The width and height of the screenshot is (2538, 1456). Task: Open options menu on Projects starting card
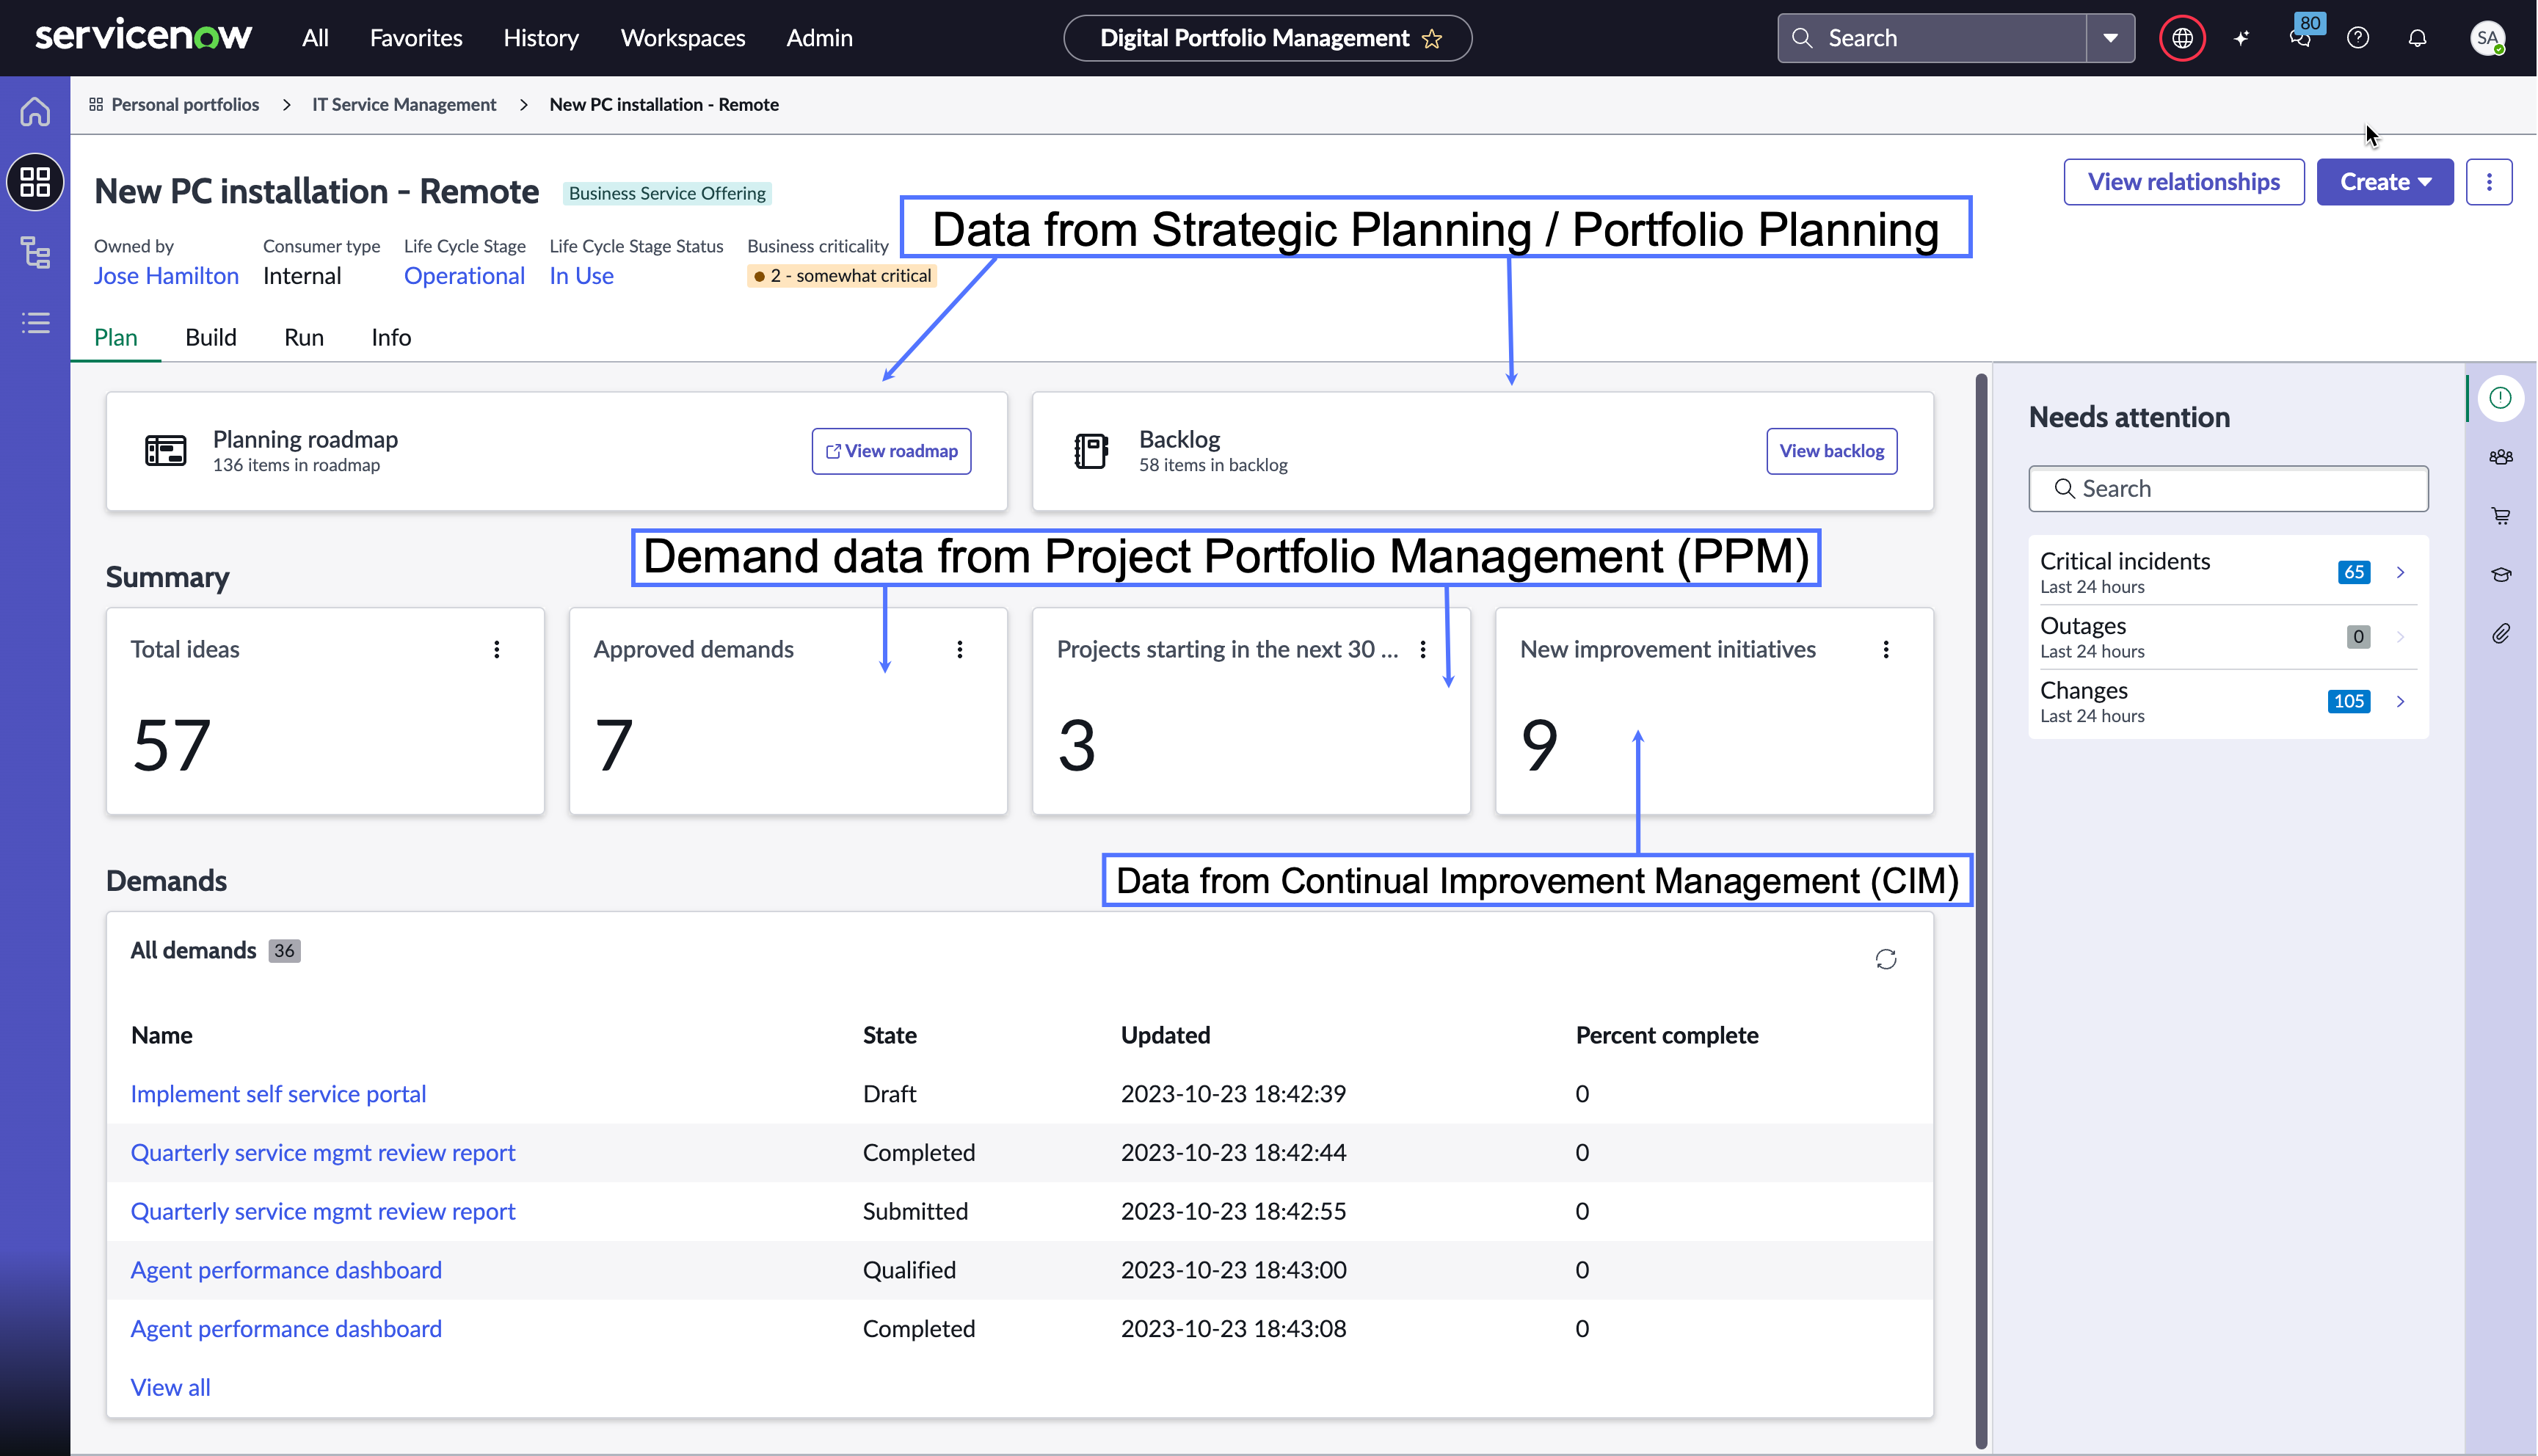[1422, 649]
